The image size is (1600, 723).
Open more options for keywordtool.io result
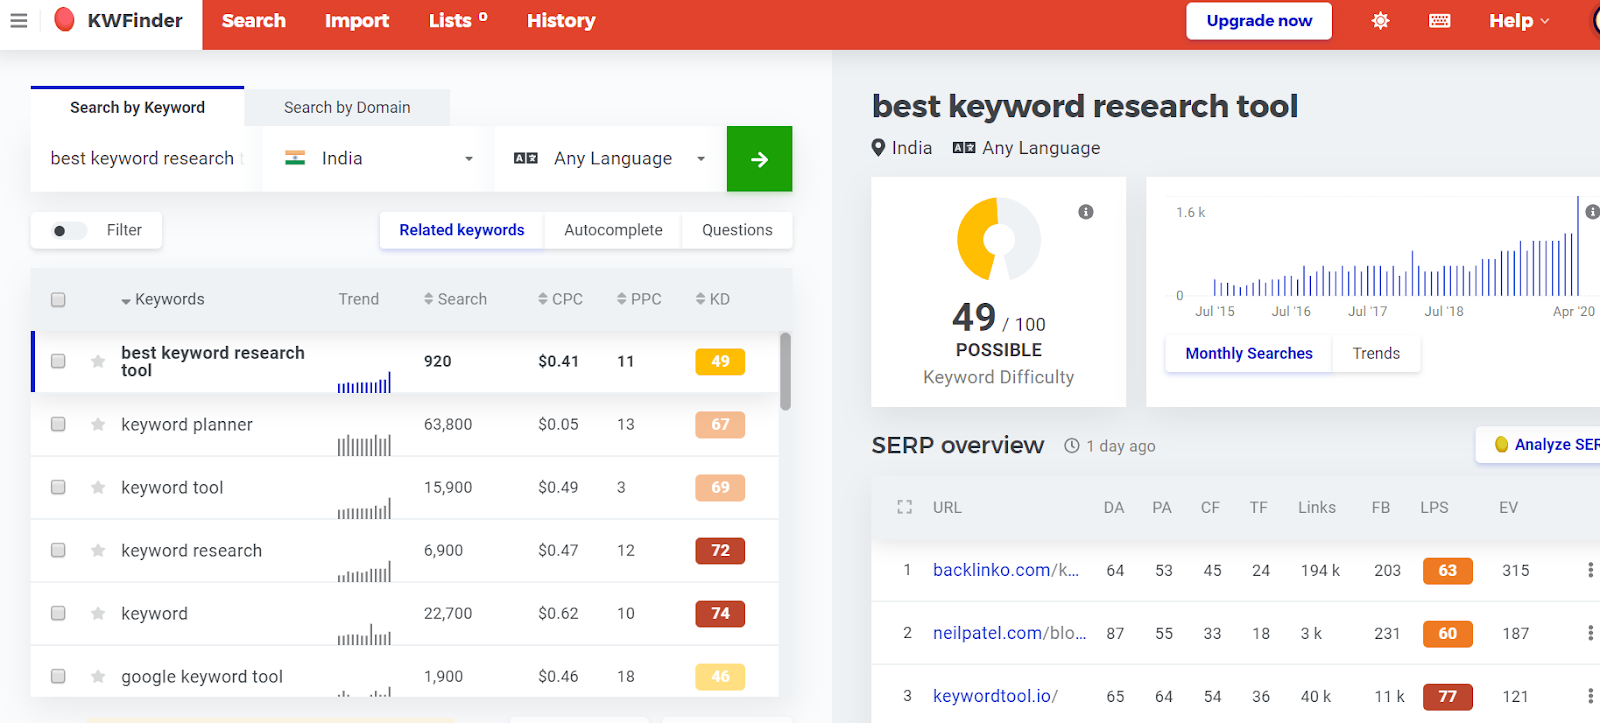tap(1590, 696)
